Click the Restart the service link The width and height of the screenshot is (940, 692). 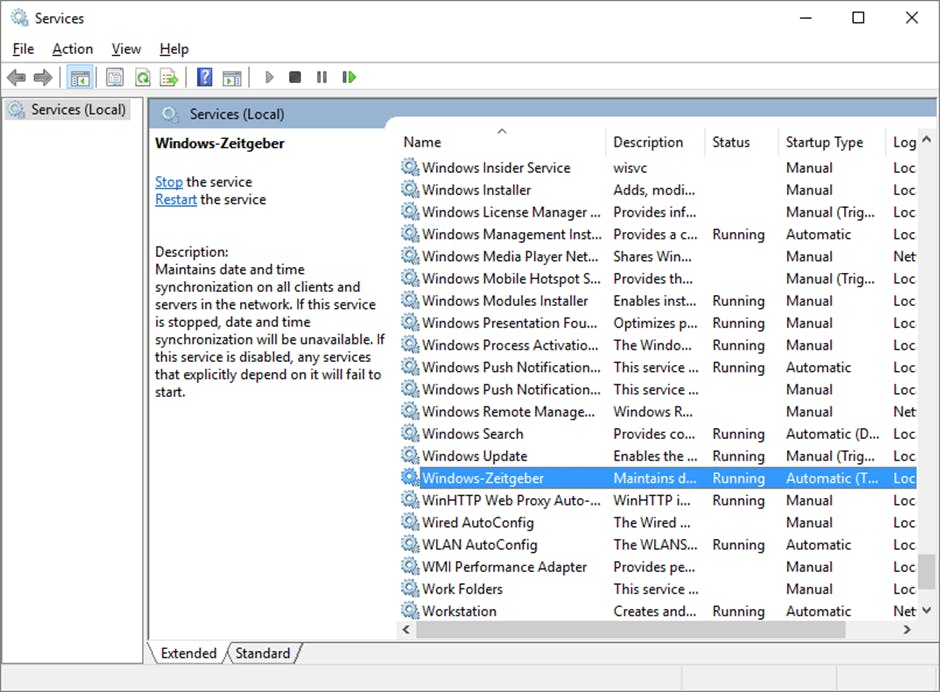pyautogui.click(x=176, y=199)
